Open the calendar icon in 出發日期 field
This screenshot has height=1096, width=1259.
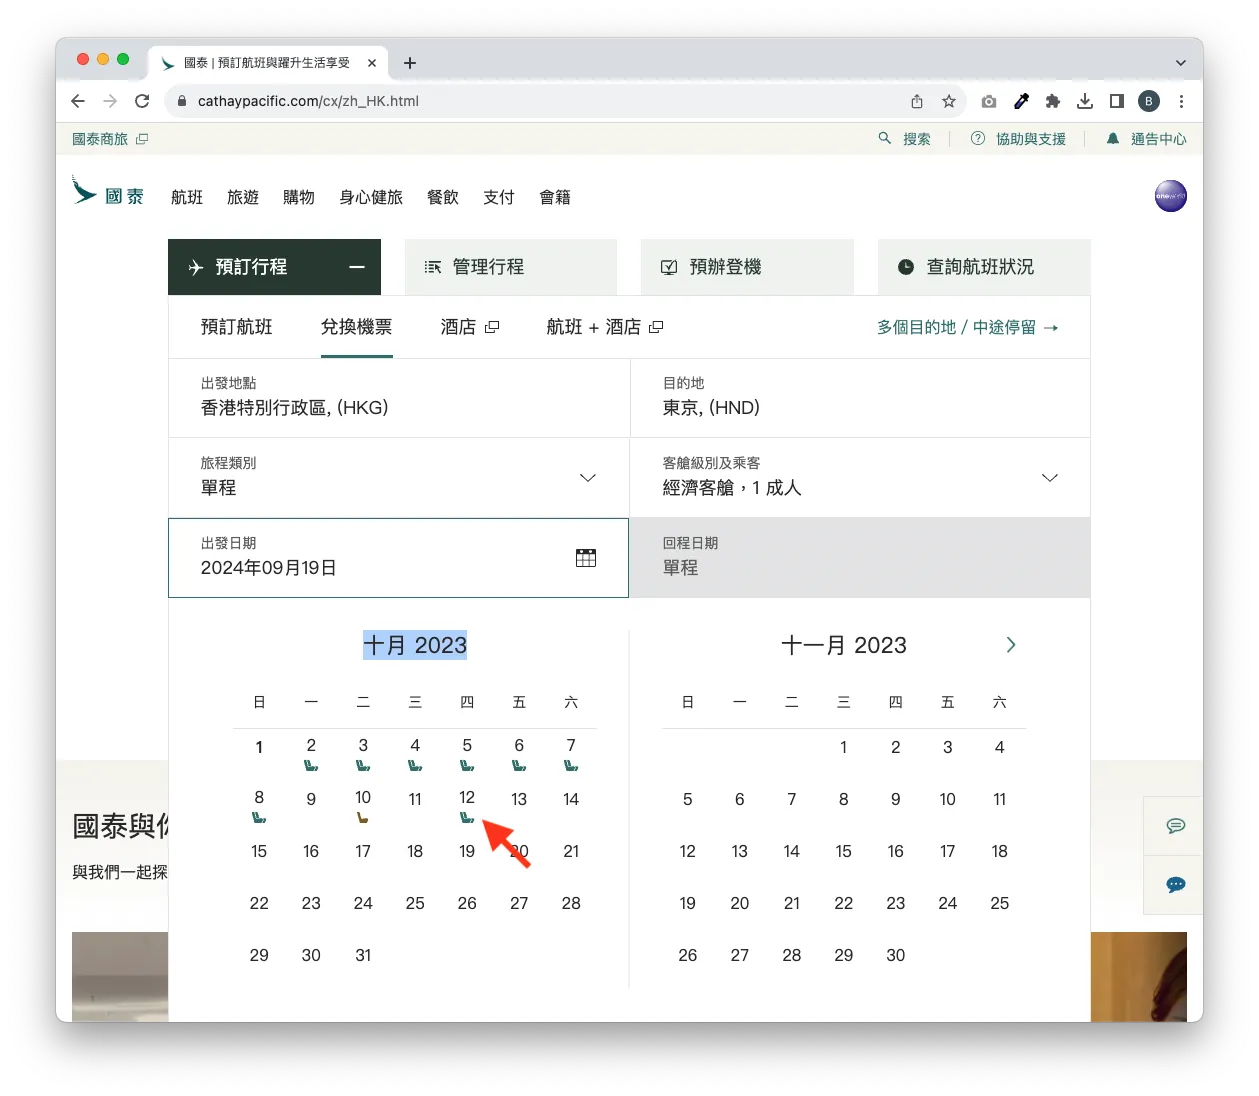[x=586, y=558]
